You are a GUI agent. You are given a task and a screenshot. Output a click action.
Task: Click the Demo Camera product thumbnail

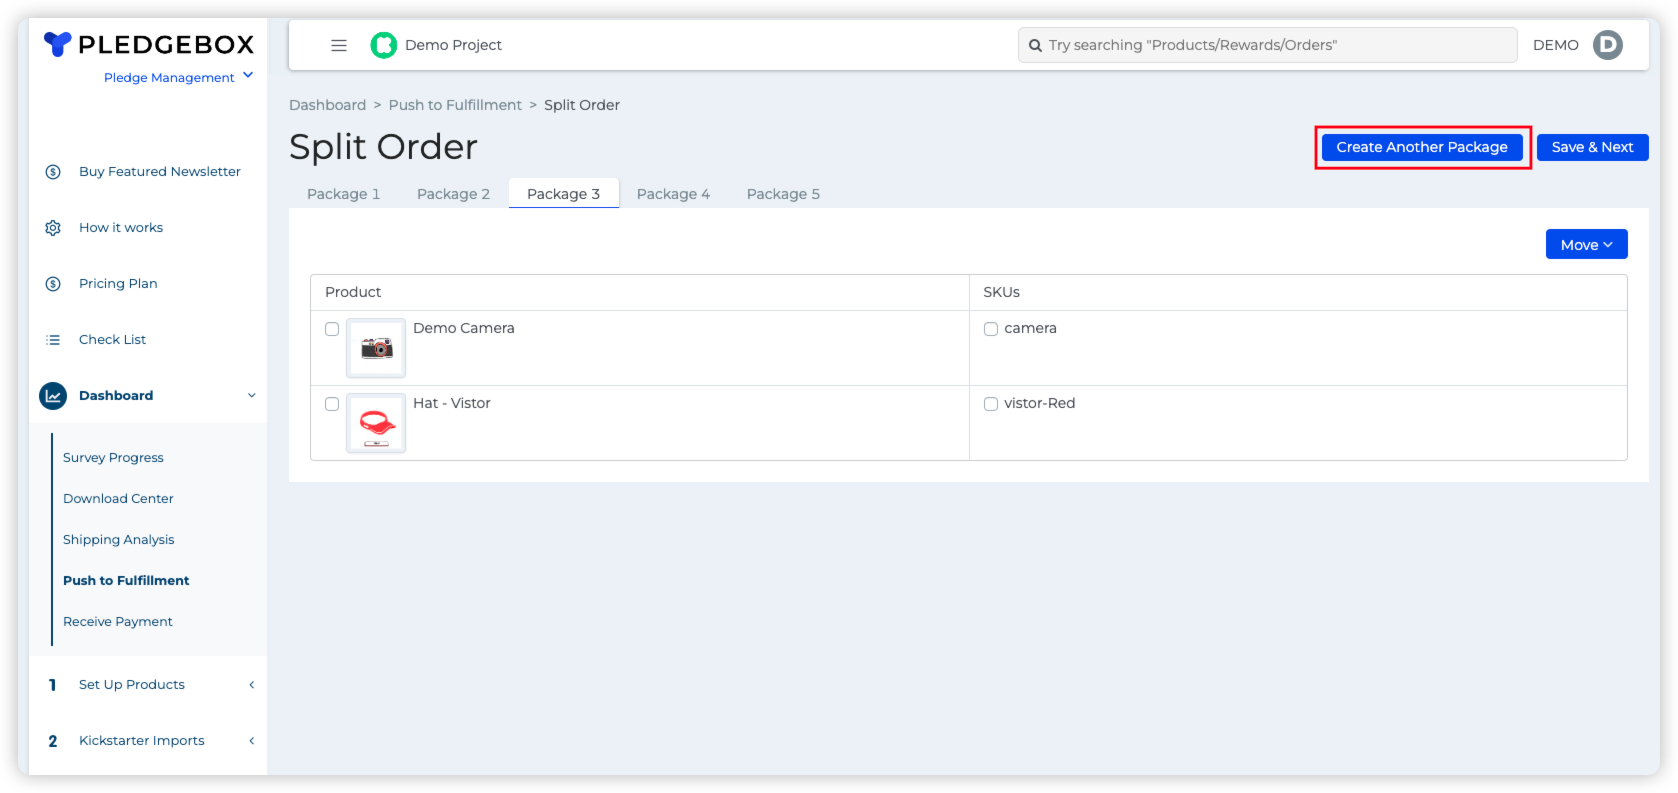coord(376,348)
